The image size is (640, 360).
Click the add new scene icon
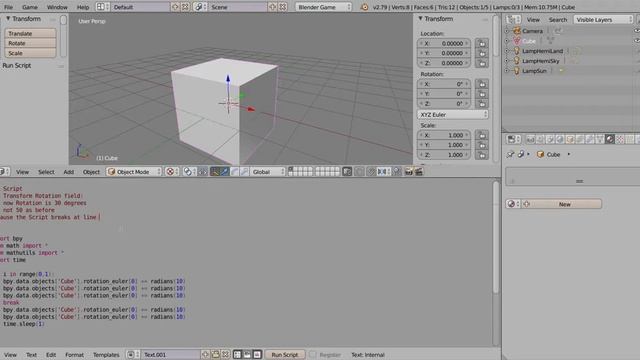tap(272, 7)
